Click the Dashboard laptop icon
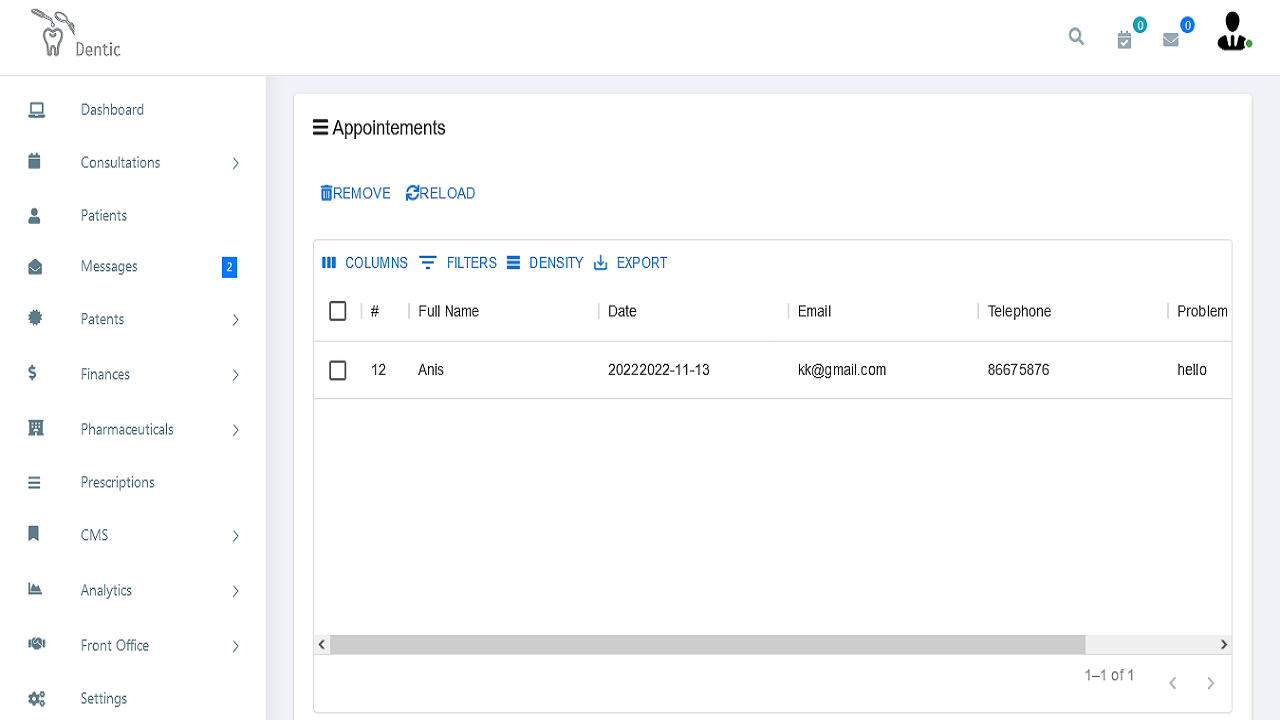1280x720 pixels. (36, 110)
